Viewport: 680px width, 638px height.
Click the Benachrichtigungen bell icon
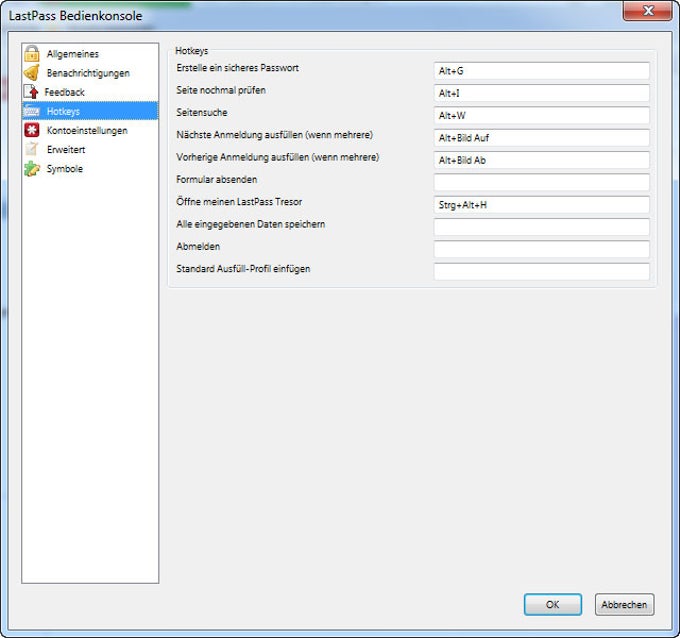pyautogui.click(x=32, y=73)
